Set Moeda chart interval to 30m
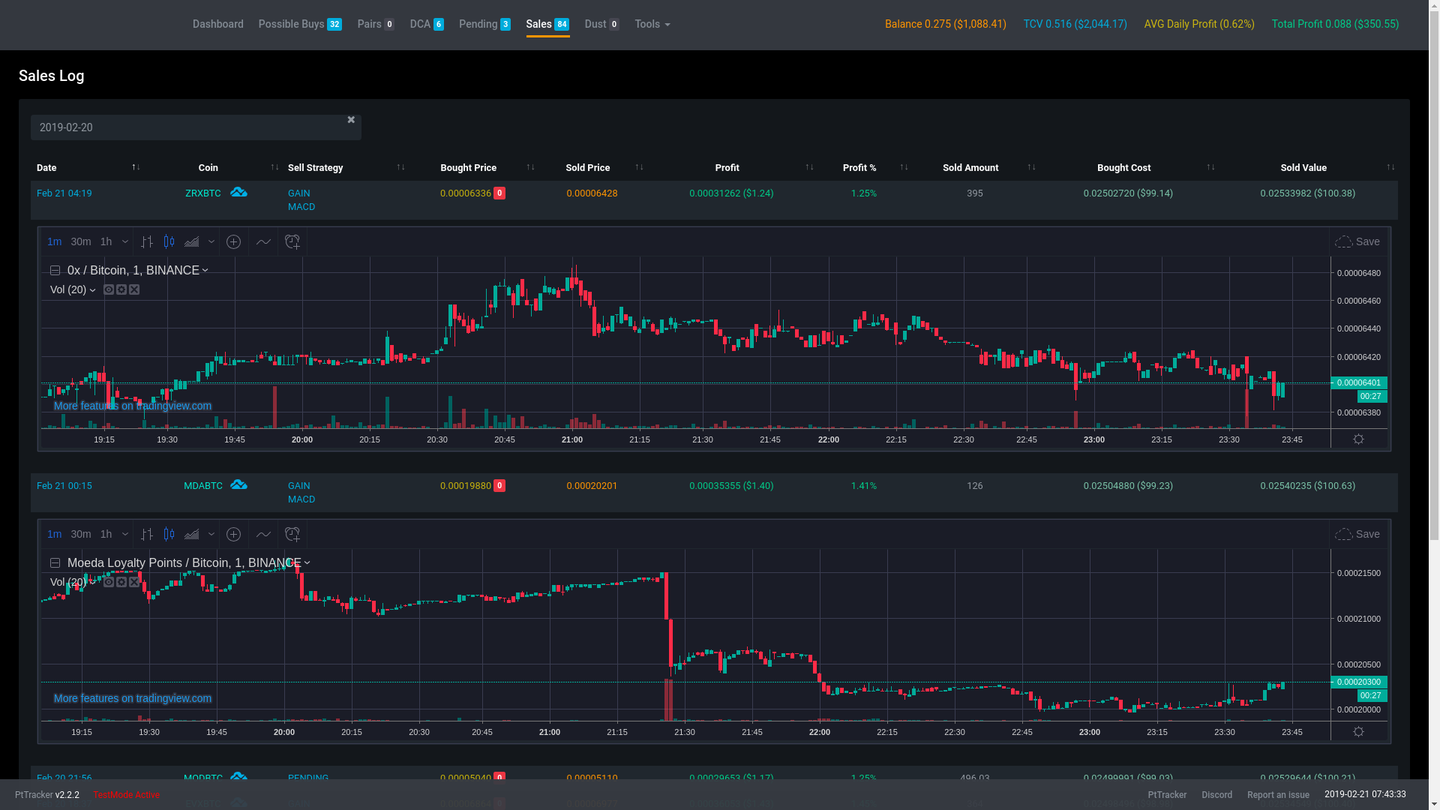1440x810 pixels. pyautogui.click(x=81, y=534)
